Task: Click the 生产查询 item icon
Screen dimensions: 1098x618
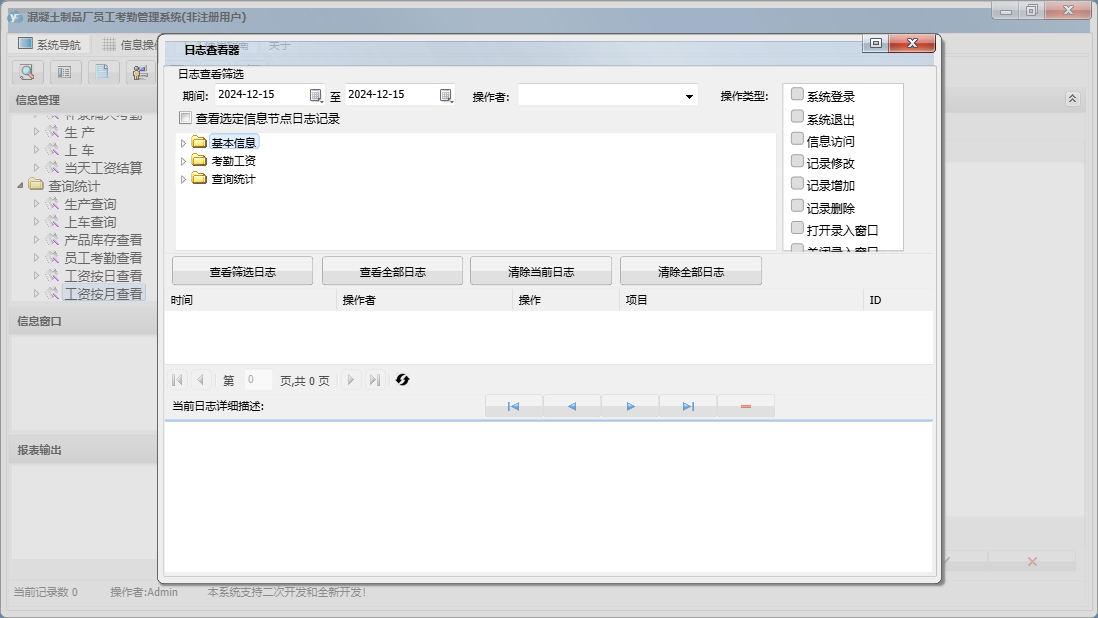Action: point(53,204)
